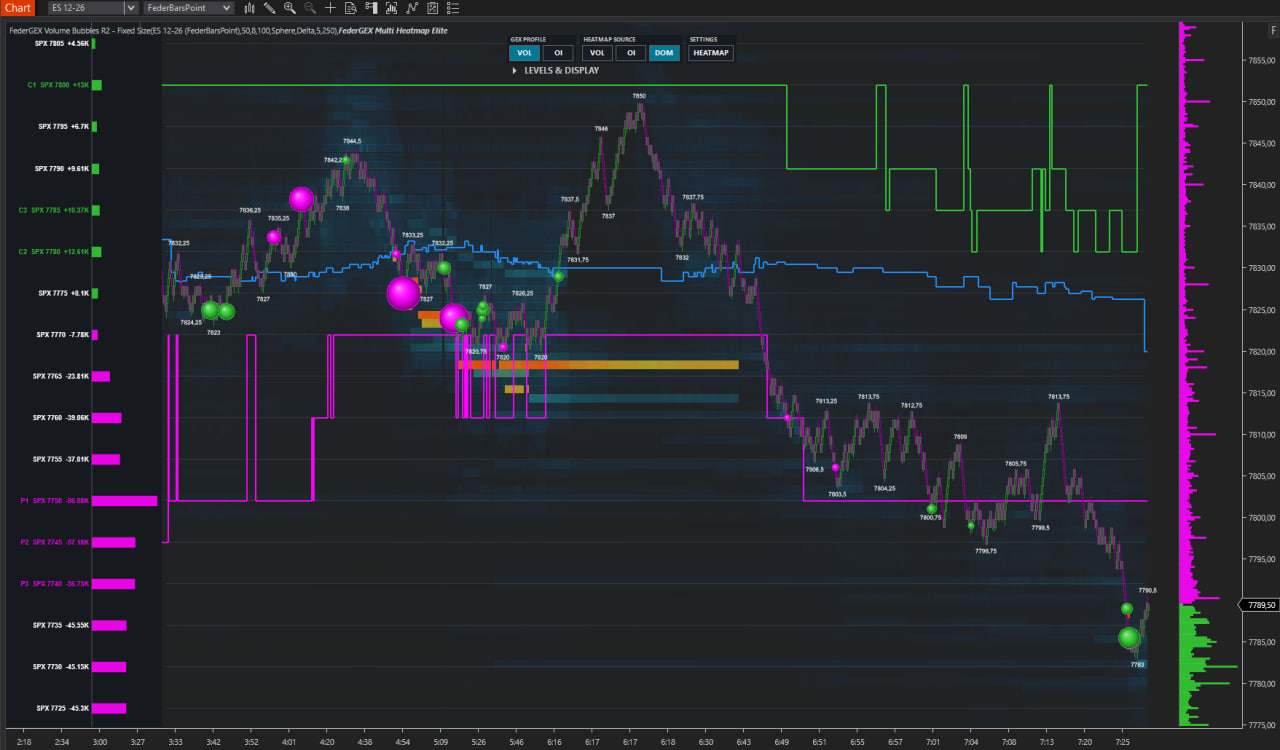Screen dimensions: 1280x750
Task: Click the zoom in magnifier icon
Action: coord(289,8)
